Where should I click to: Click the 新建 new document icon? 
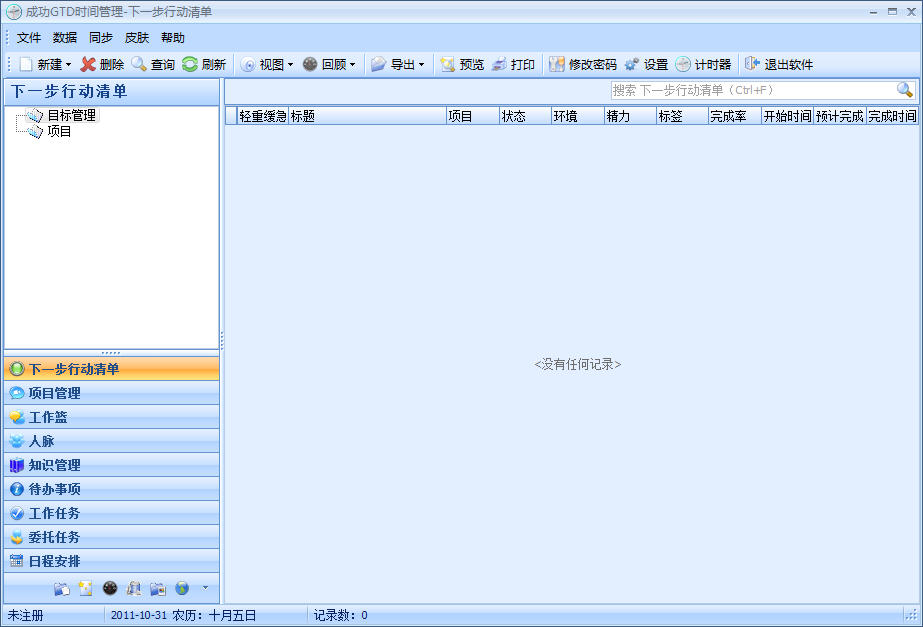click(26, 64)
